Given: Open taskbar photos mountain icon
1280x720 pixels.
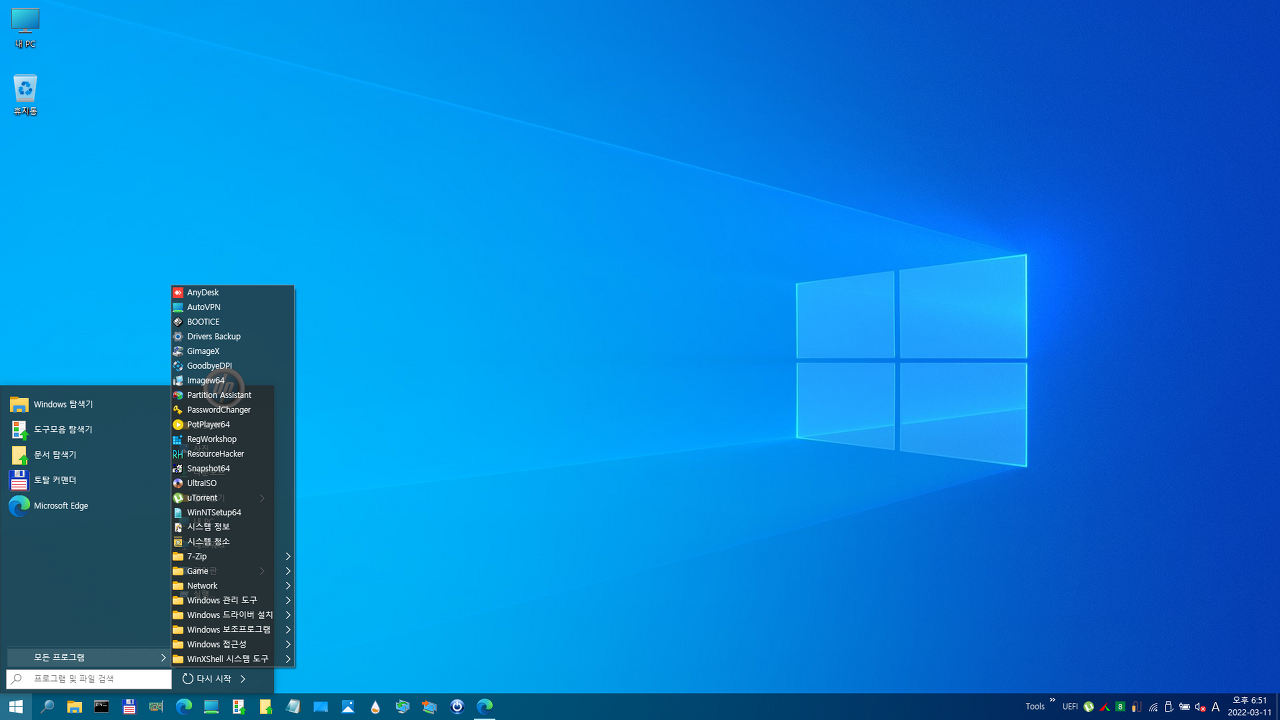Looking at the screenshot, I should click(348, 706).
